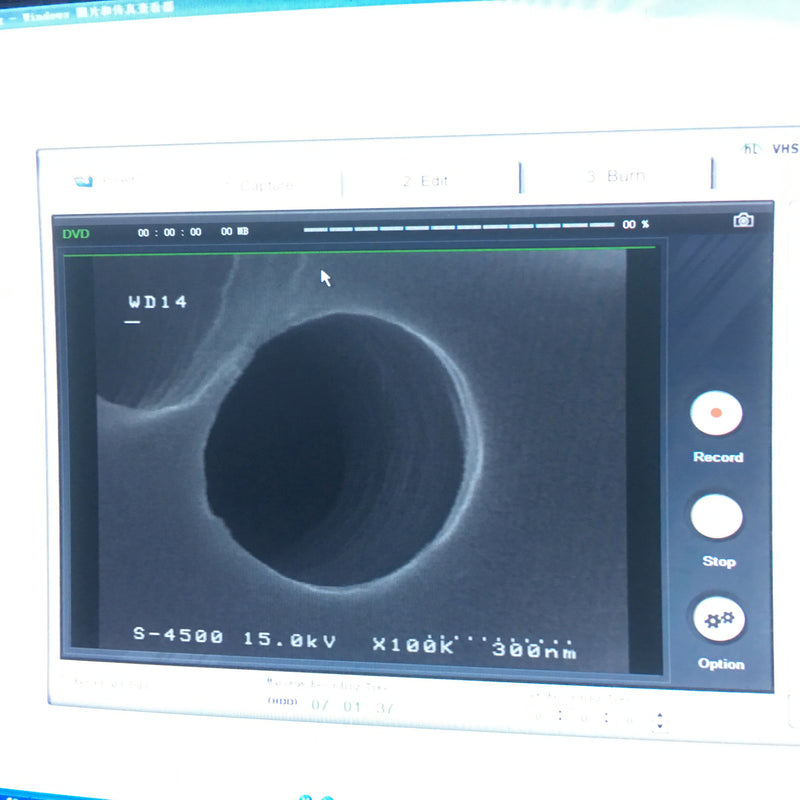Click the VHS logo text
This screenshot has height=800, width=800.
pyautogui.click(x=785, y=148)
